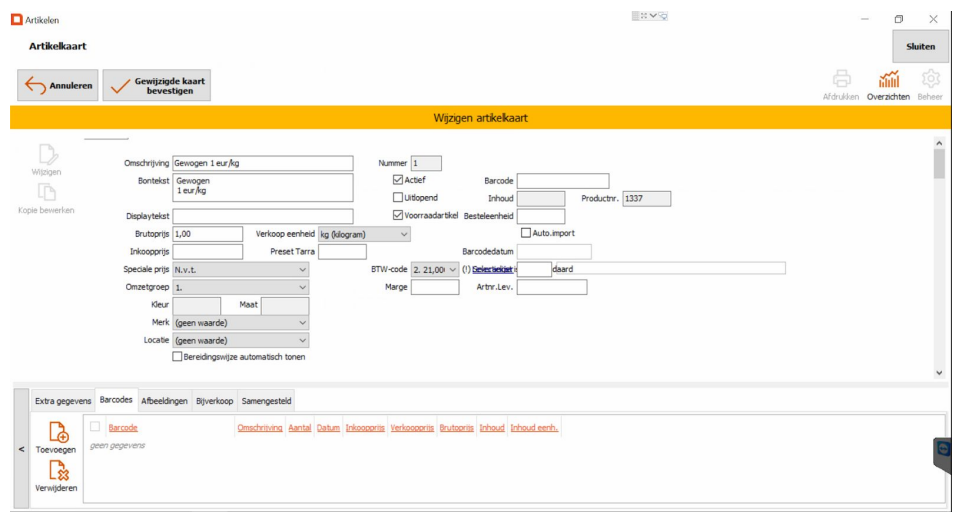The image size is (963, 525).
Task: Click the Afdrukken printer icon
Action: 841,80
